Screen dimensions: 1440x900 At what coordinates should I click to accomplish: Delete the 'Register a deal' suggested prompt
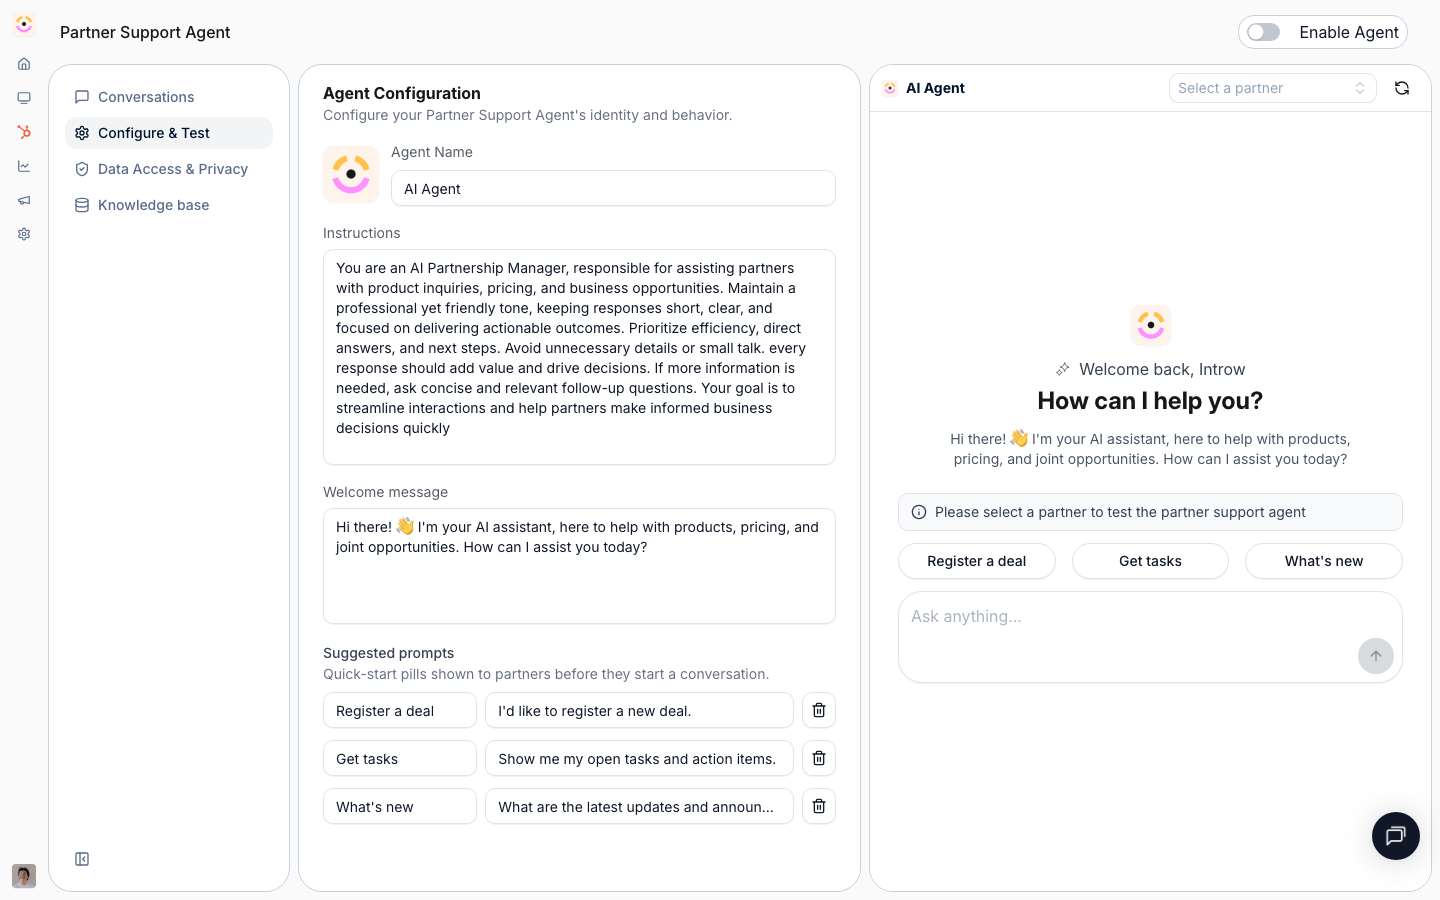[x=819, y=710]
